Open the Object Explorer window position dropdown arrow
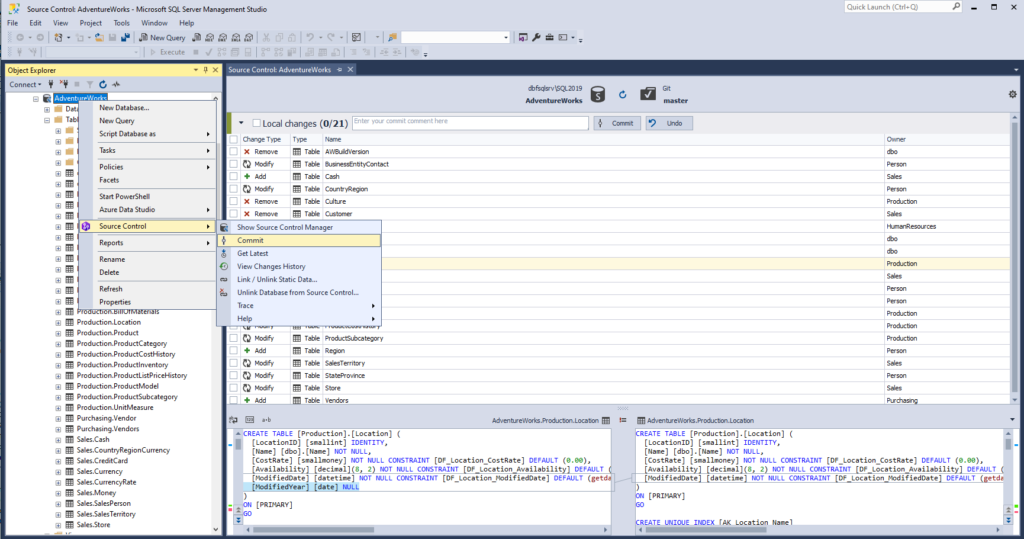 pyautogui.click(x=195, y=70)
